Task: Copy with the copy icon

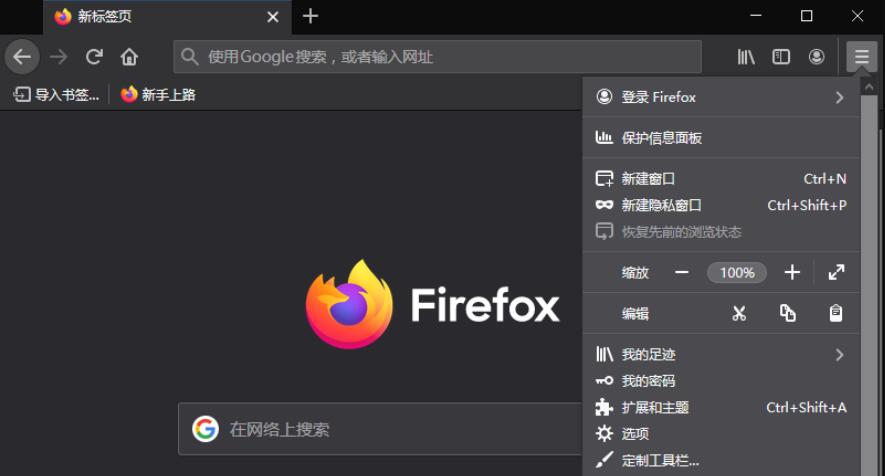Action: coord(787,313)
